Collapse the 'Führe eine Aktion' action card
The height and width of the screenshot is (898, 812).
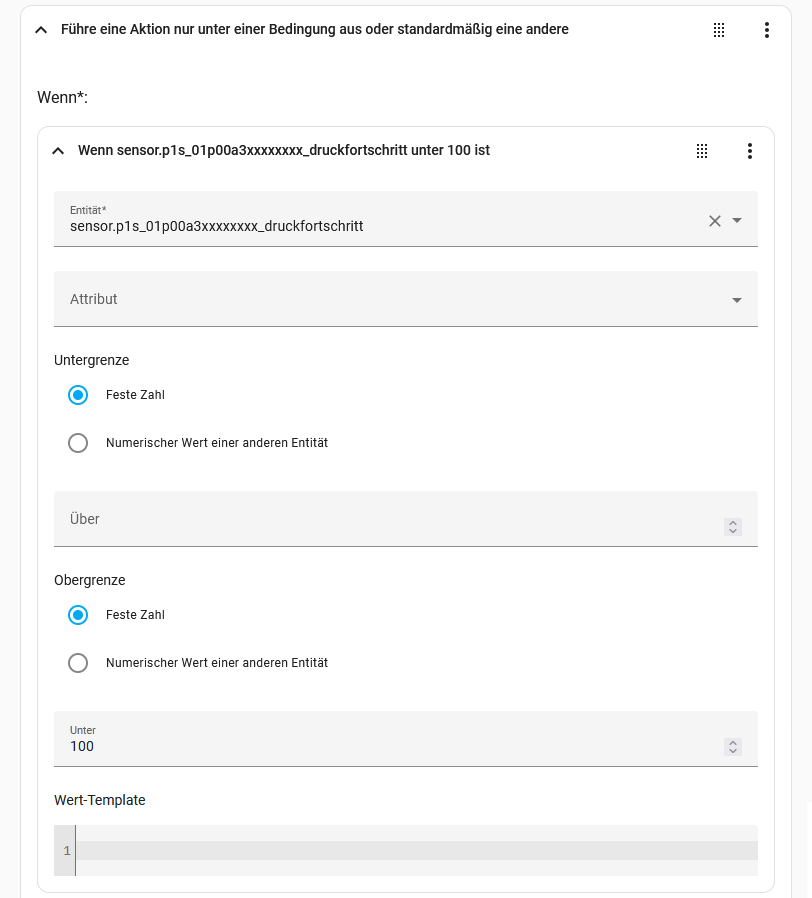coord(41,30)
